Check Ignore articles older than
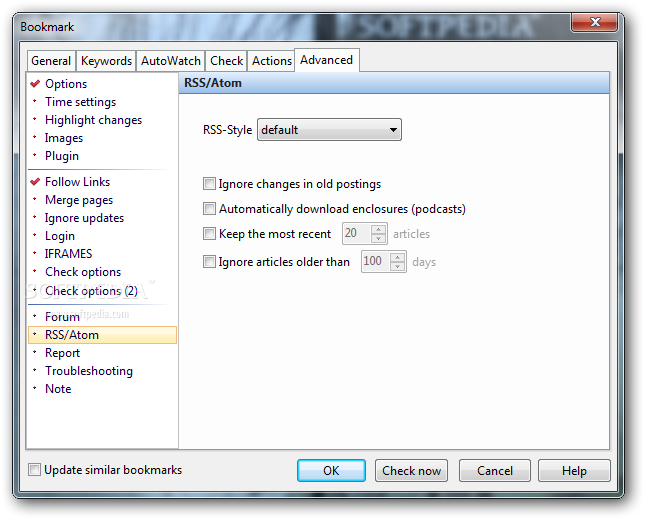This screenshot has width=645, height=519. 209,262
